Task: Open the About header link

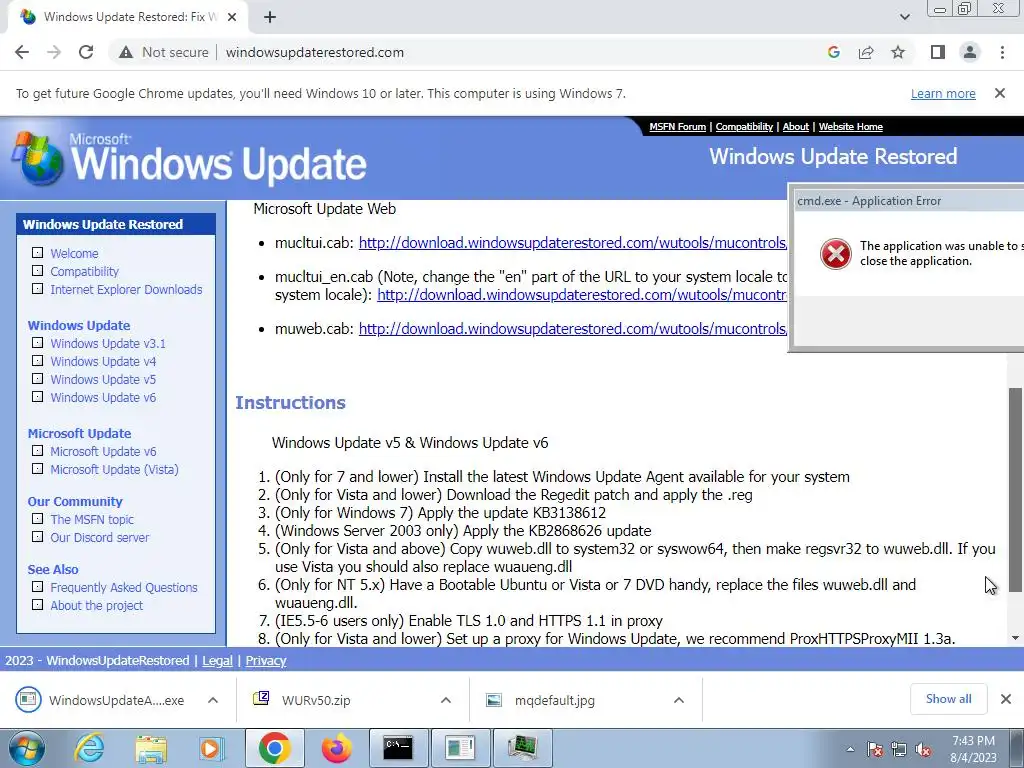Action: [x=795, y=127]
